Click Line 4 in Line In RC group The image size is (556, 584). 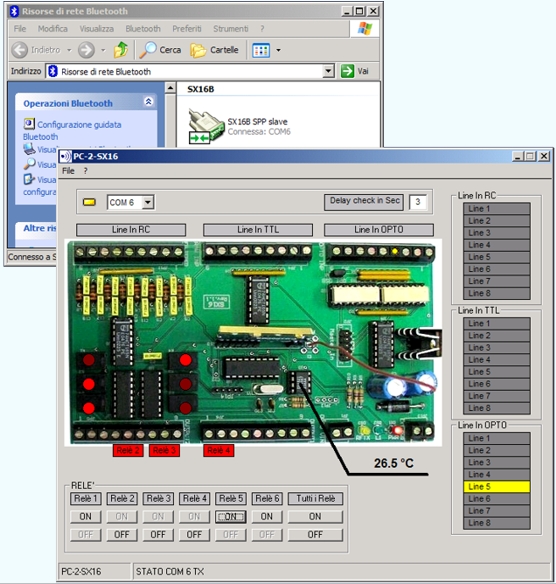(497, 245)
